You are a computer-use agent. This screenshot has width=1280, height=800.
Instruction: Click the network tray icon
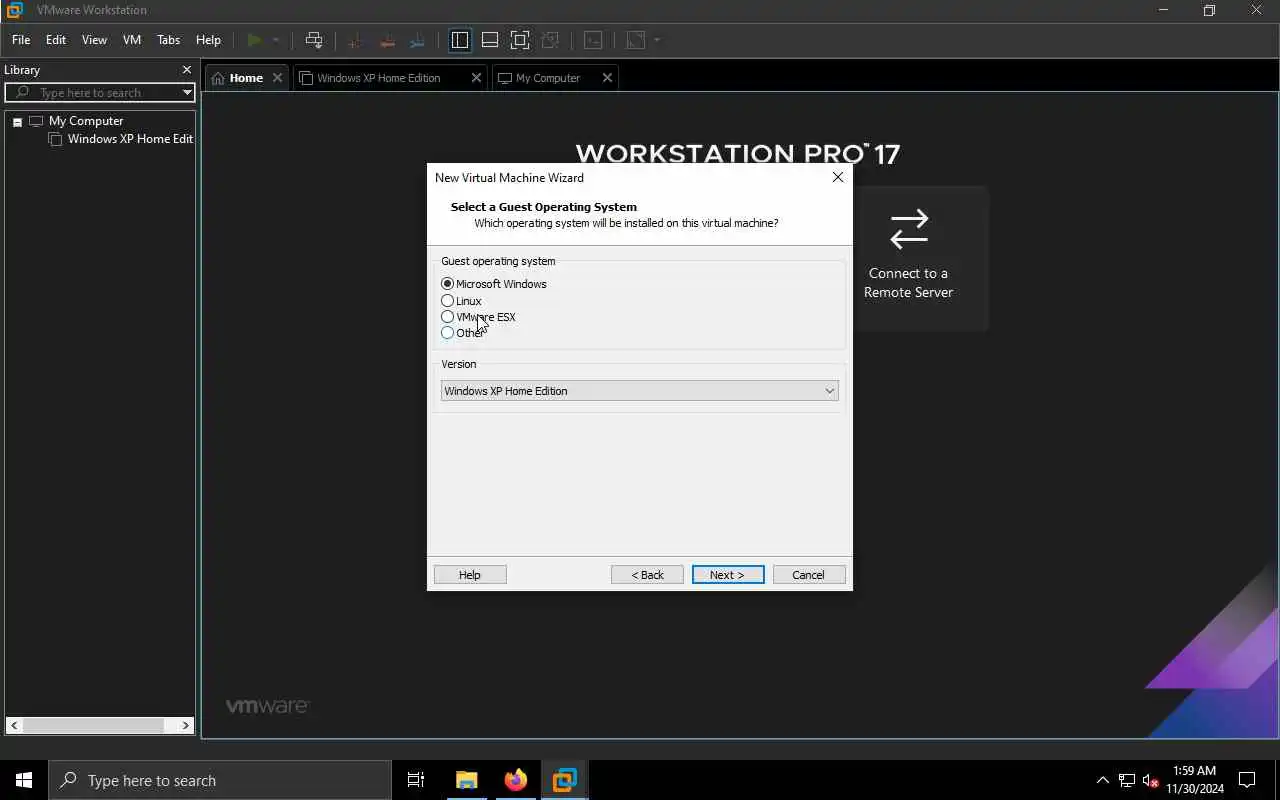[x=1127, y=780]
